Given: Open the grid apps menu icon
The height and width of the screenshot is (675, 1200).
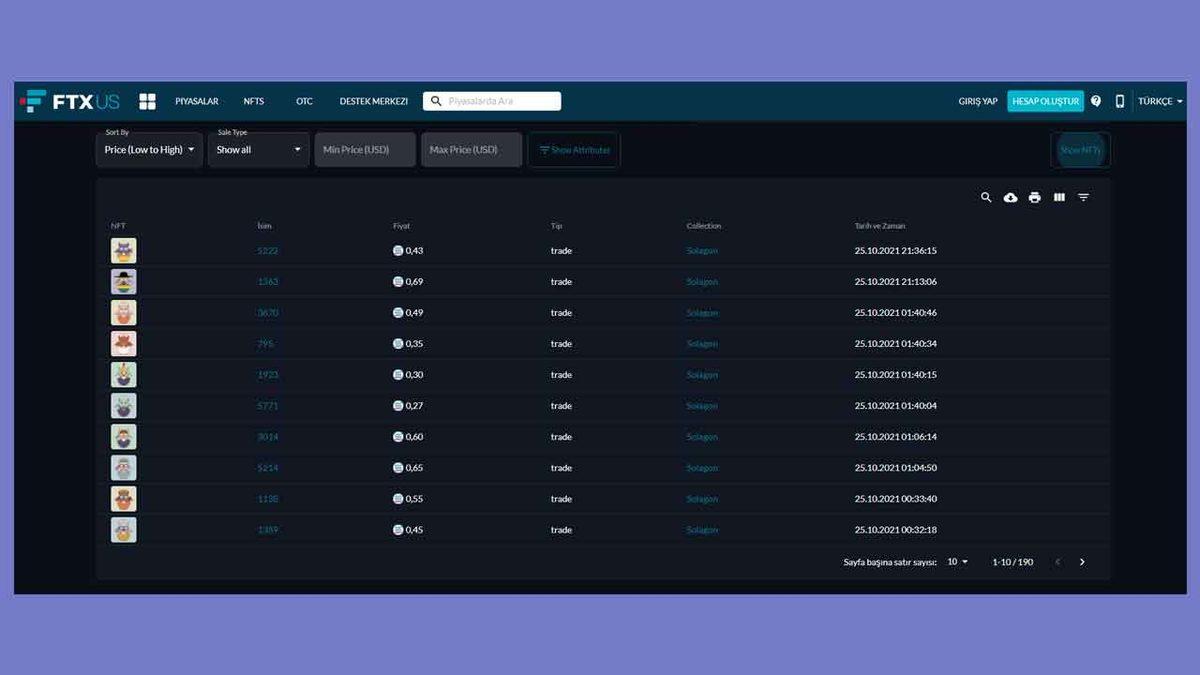Looking at the screenshot, I should point(147,101).
